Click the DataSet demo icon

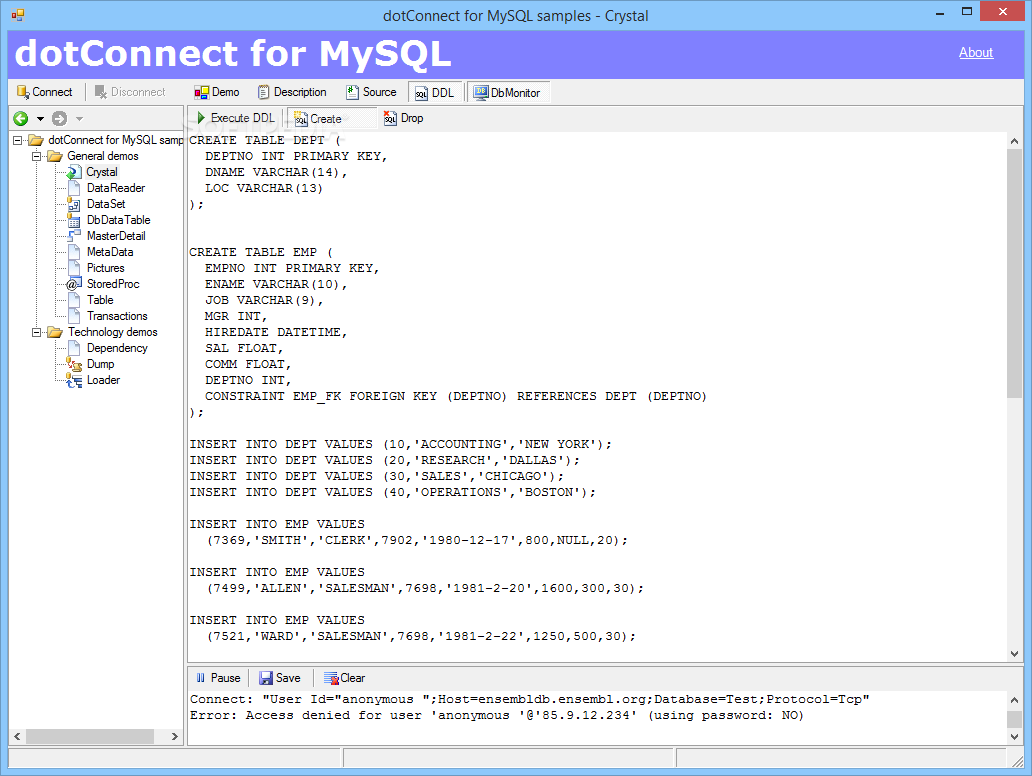coord(74,204)
